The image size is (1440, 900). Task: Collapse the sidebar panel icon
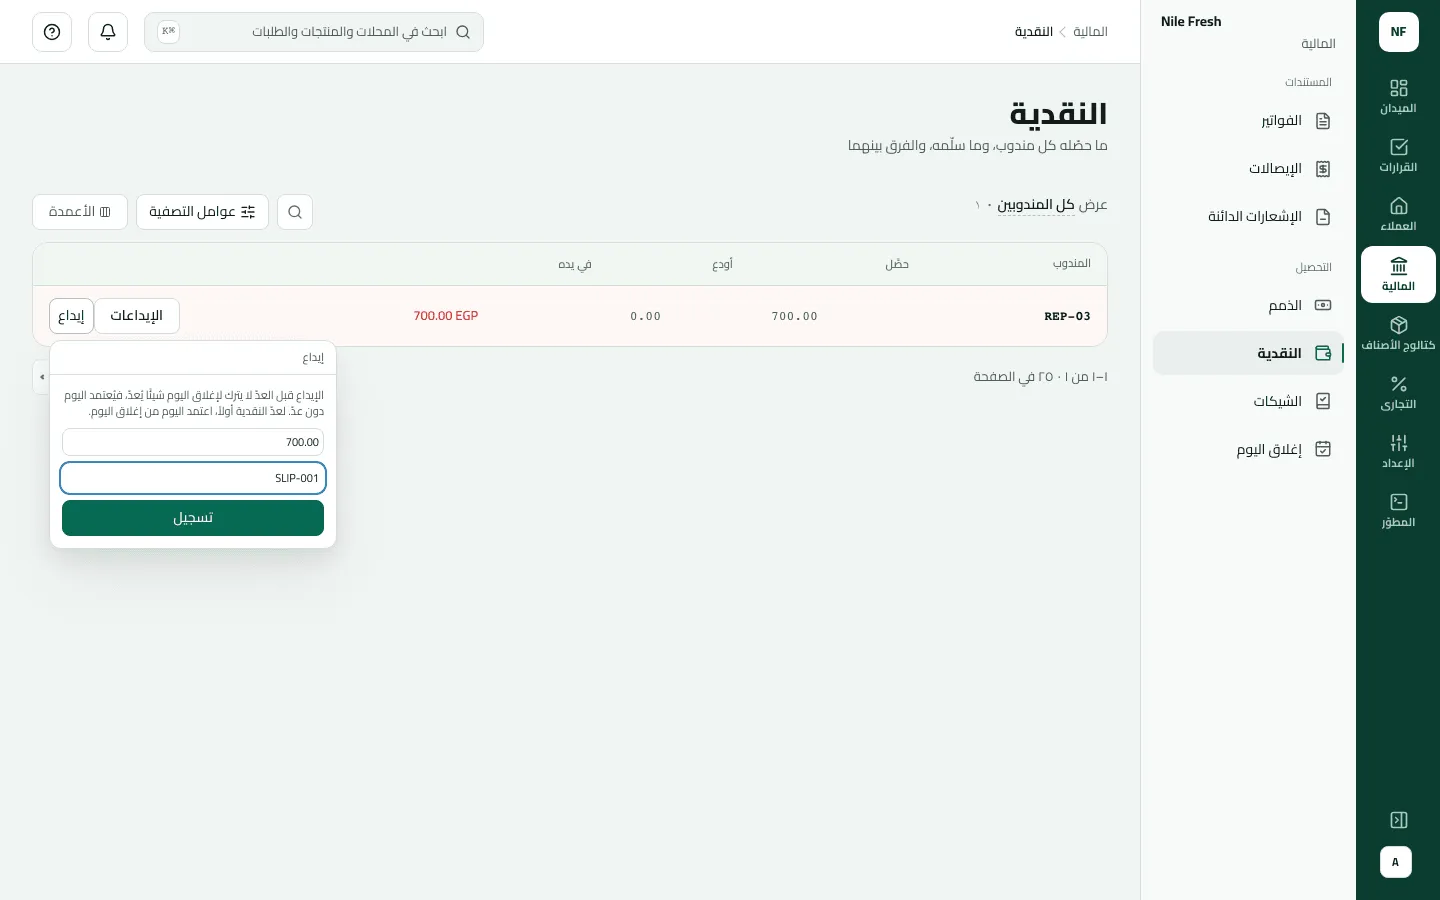click(1399, 820)
